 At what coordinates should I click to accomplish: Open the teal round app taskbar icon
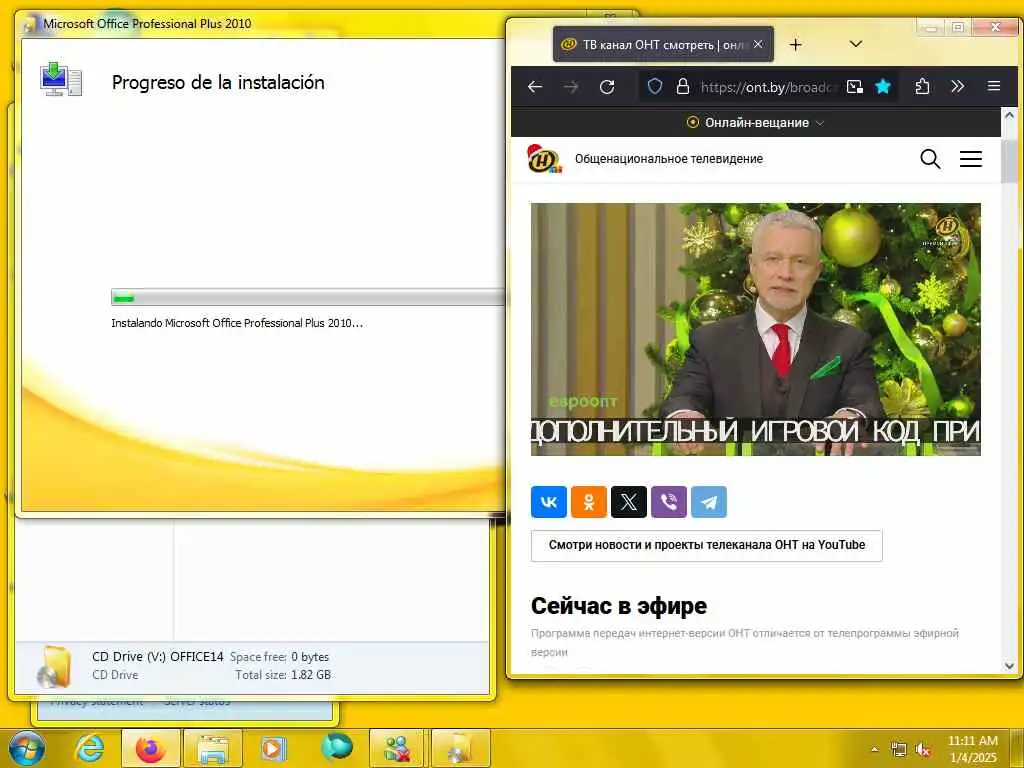(x=336, y=747)
